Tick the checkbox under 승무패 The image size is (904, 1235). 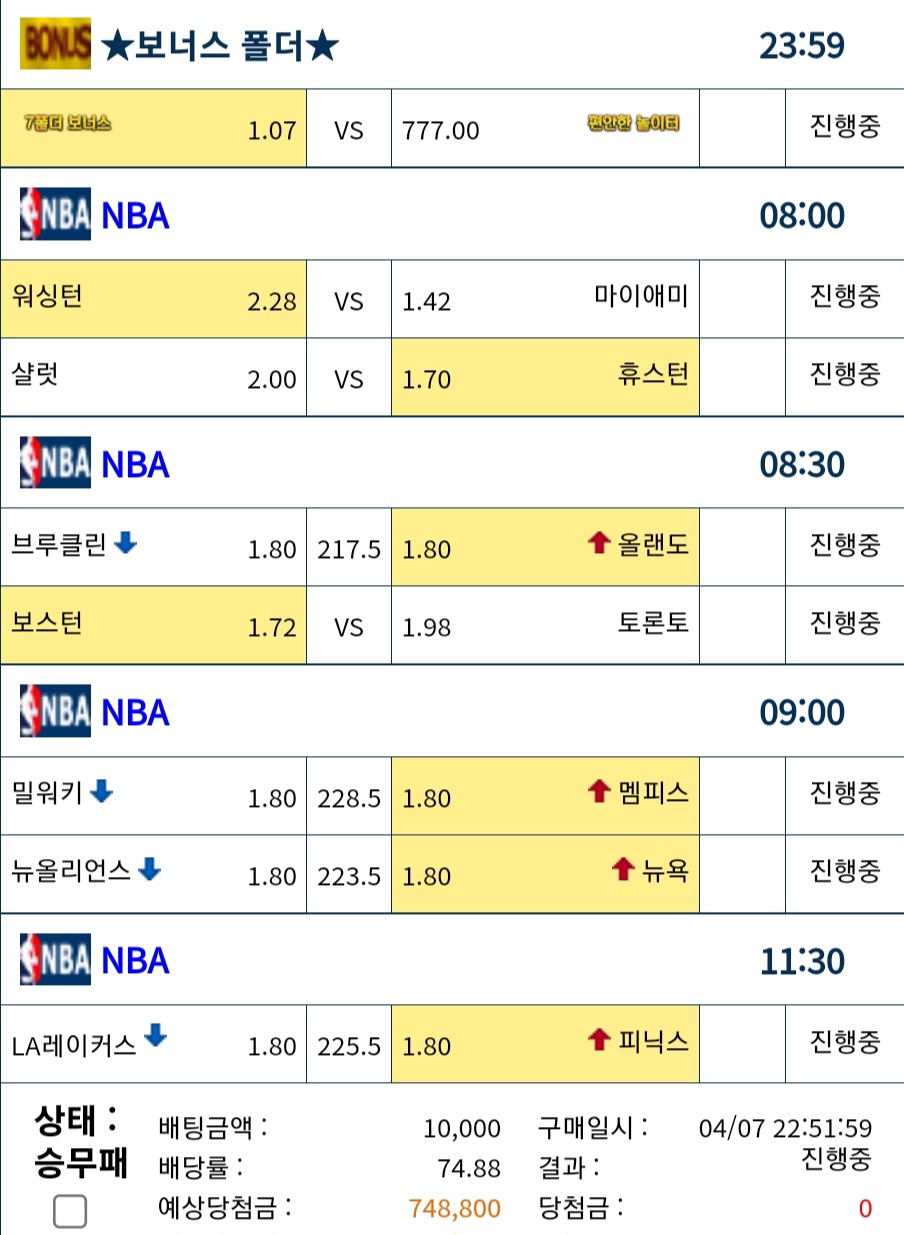tap(70, 1212)
